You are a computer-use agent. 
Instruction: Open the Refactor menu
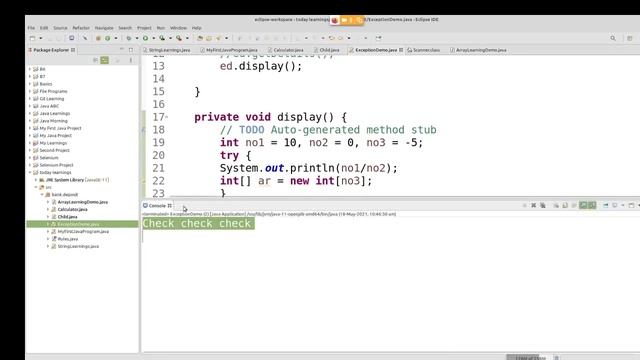click(81, 28)
